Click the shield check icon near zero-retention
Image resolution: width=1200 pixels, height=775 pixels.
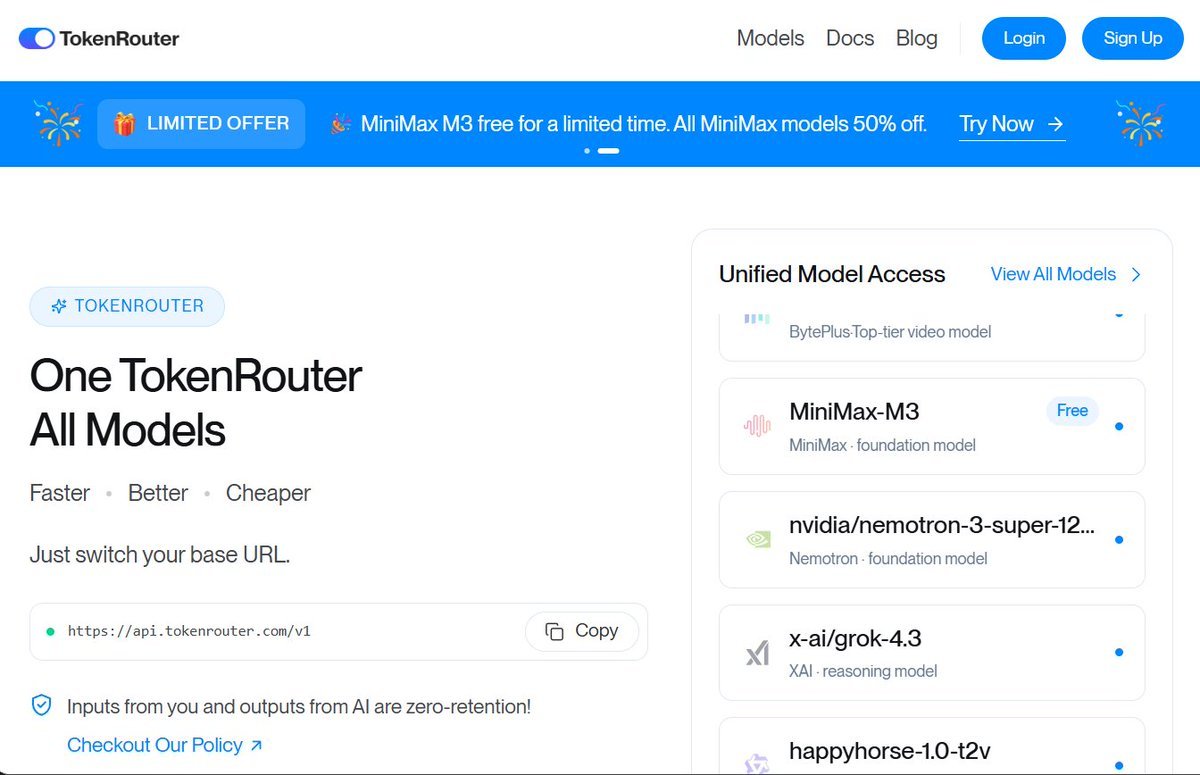[x=41, y=706]
